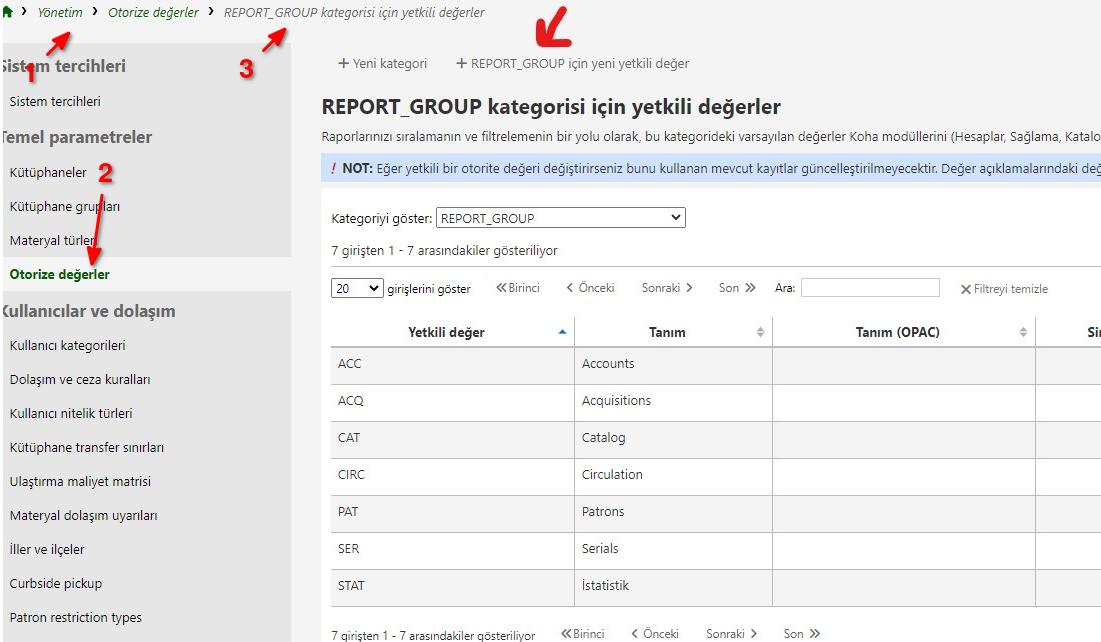Click the X icon of Filtreyi temizle
Image resolution: width=1101 pixels, height=642 pixels.
coord(965,289)
